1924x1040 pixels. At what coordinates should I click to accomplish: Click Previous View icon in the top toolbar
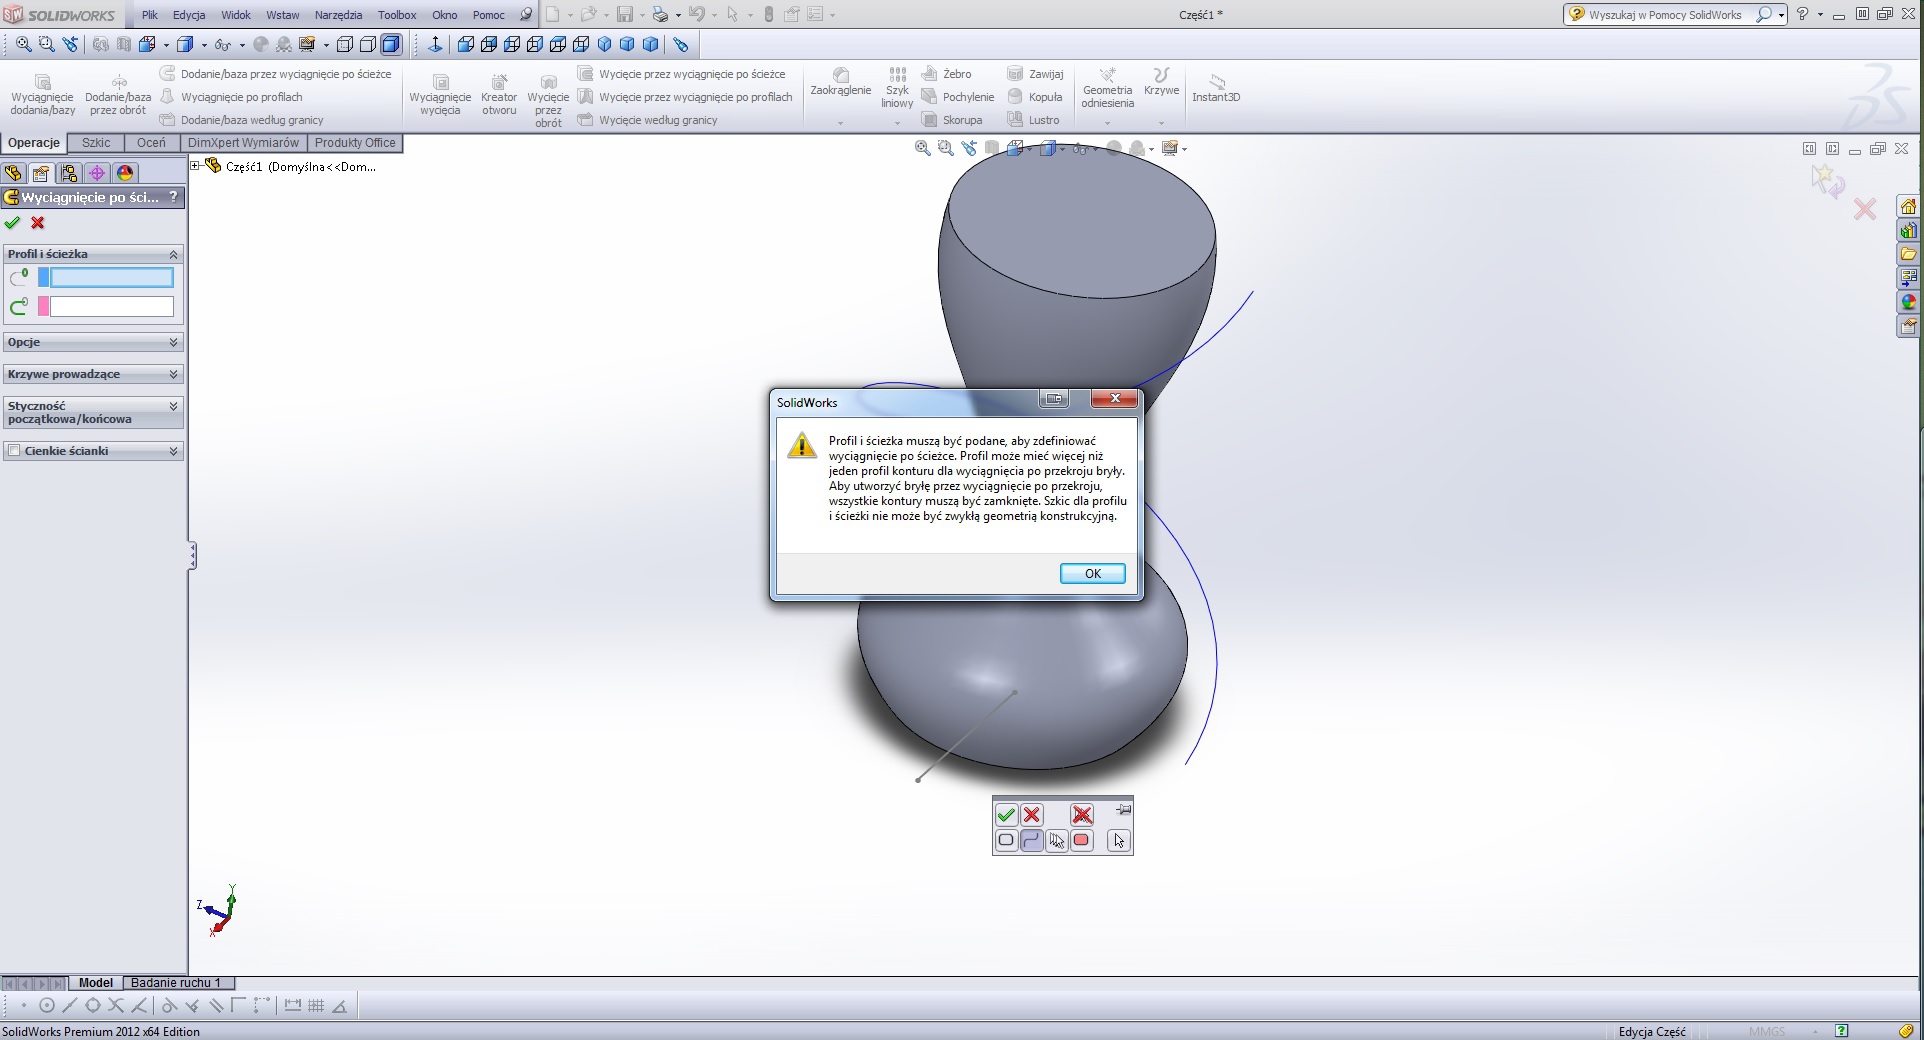point(69,44)
